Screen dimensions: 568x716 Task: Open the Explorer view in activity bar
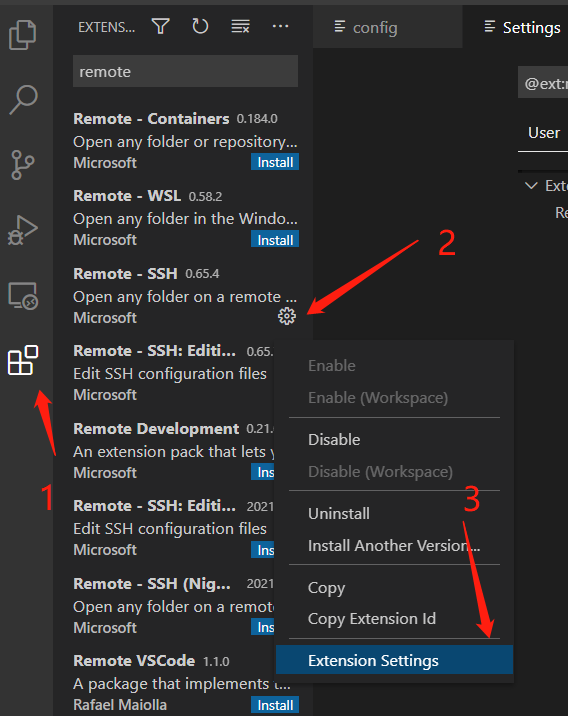click(x=23, y=35)
